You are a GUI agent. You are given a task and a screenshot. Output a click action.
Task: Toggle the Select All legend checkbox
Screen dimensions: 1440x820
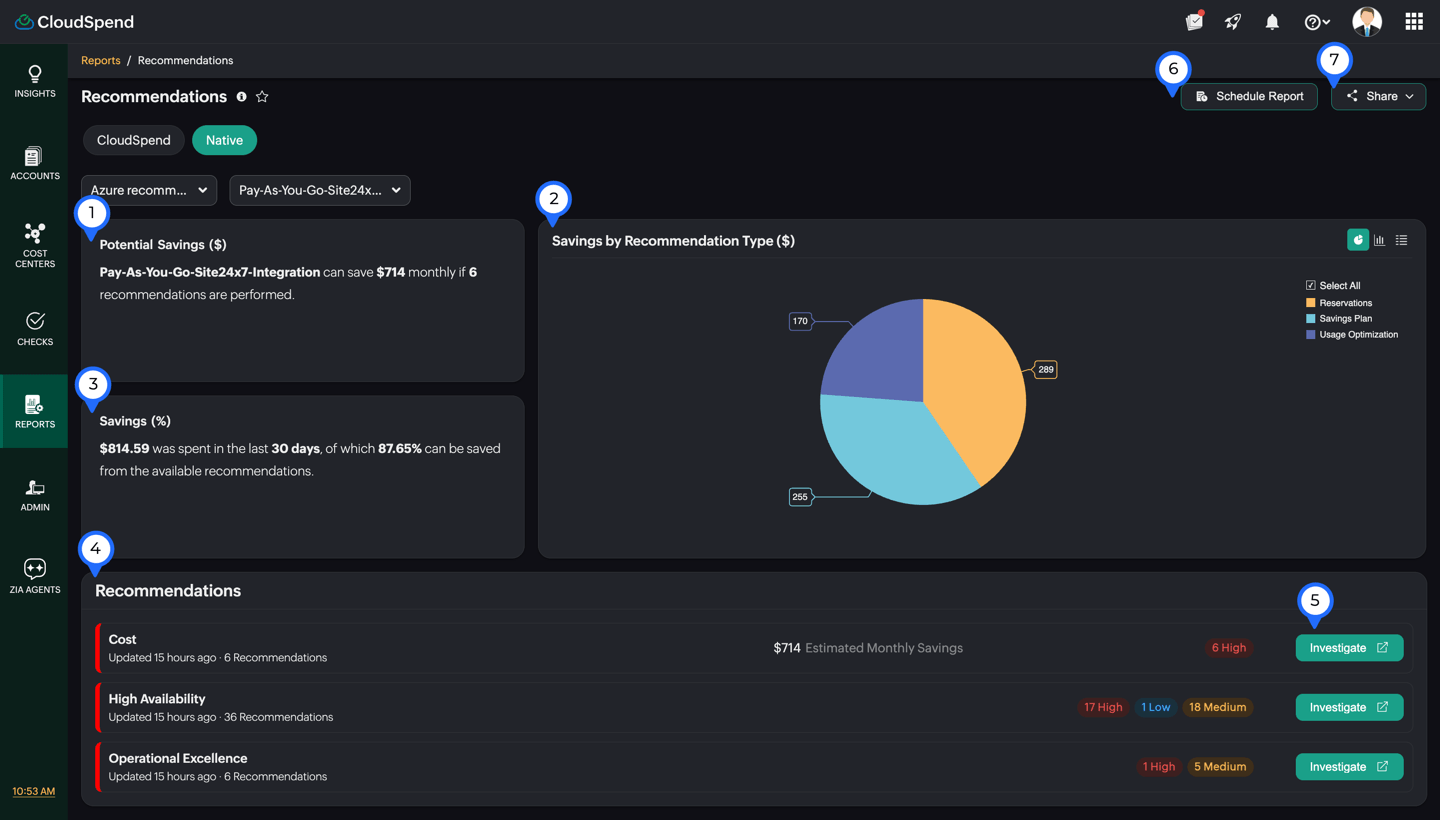coord(1311,286)
